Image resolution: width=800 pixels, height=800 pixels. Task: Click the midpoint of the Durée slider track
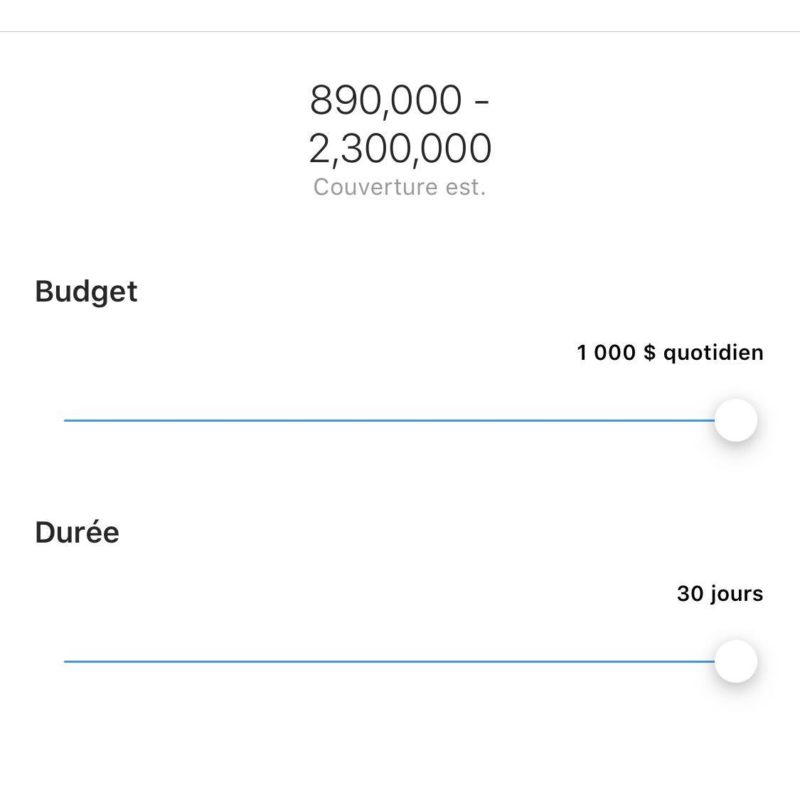pos(400,661)
